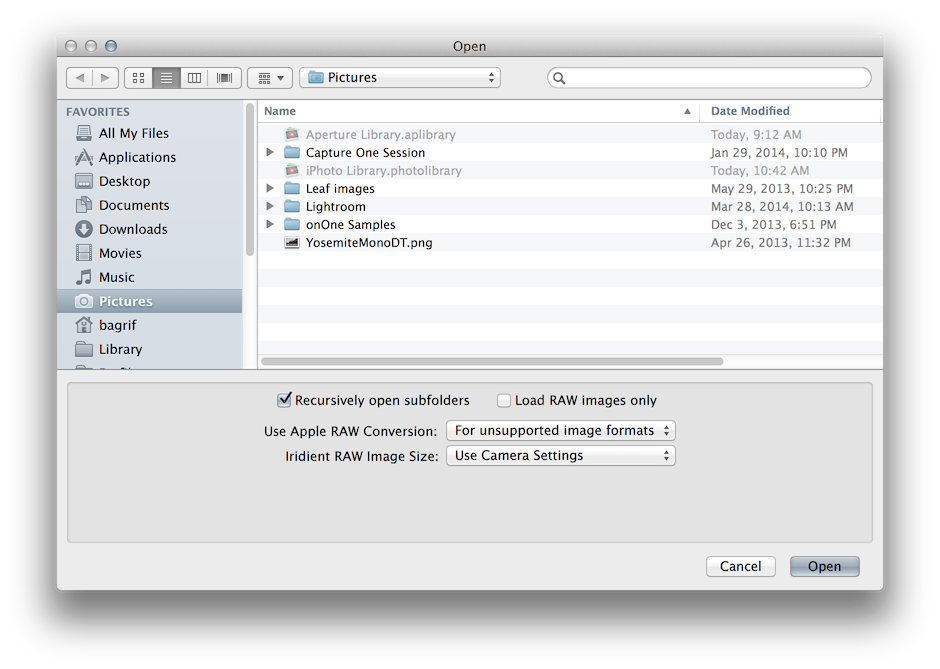Click the Open button
The width and height of the screenshot is (940, 669).
(824, 567)
